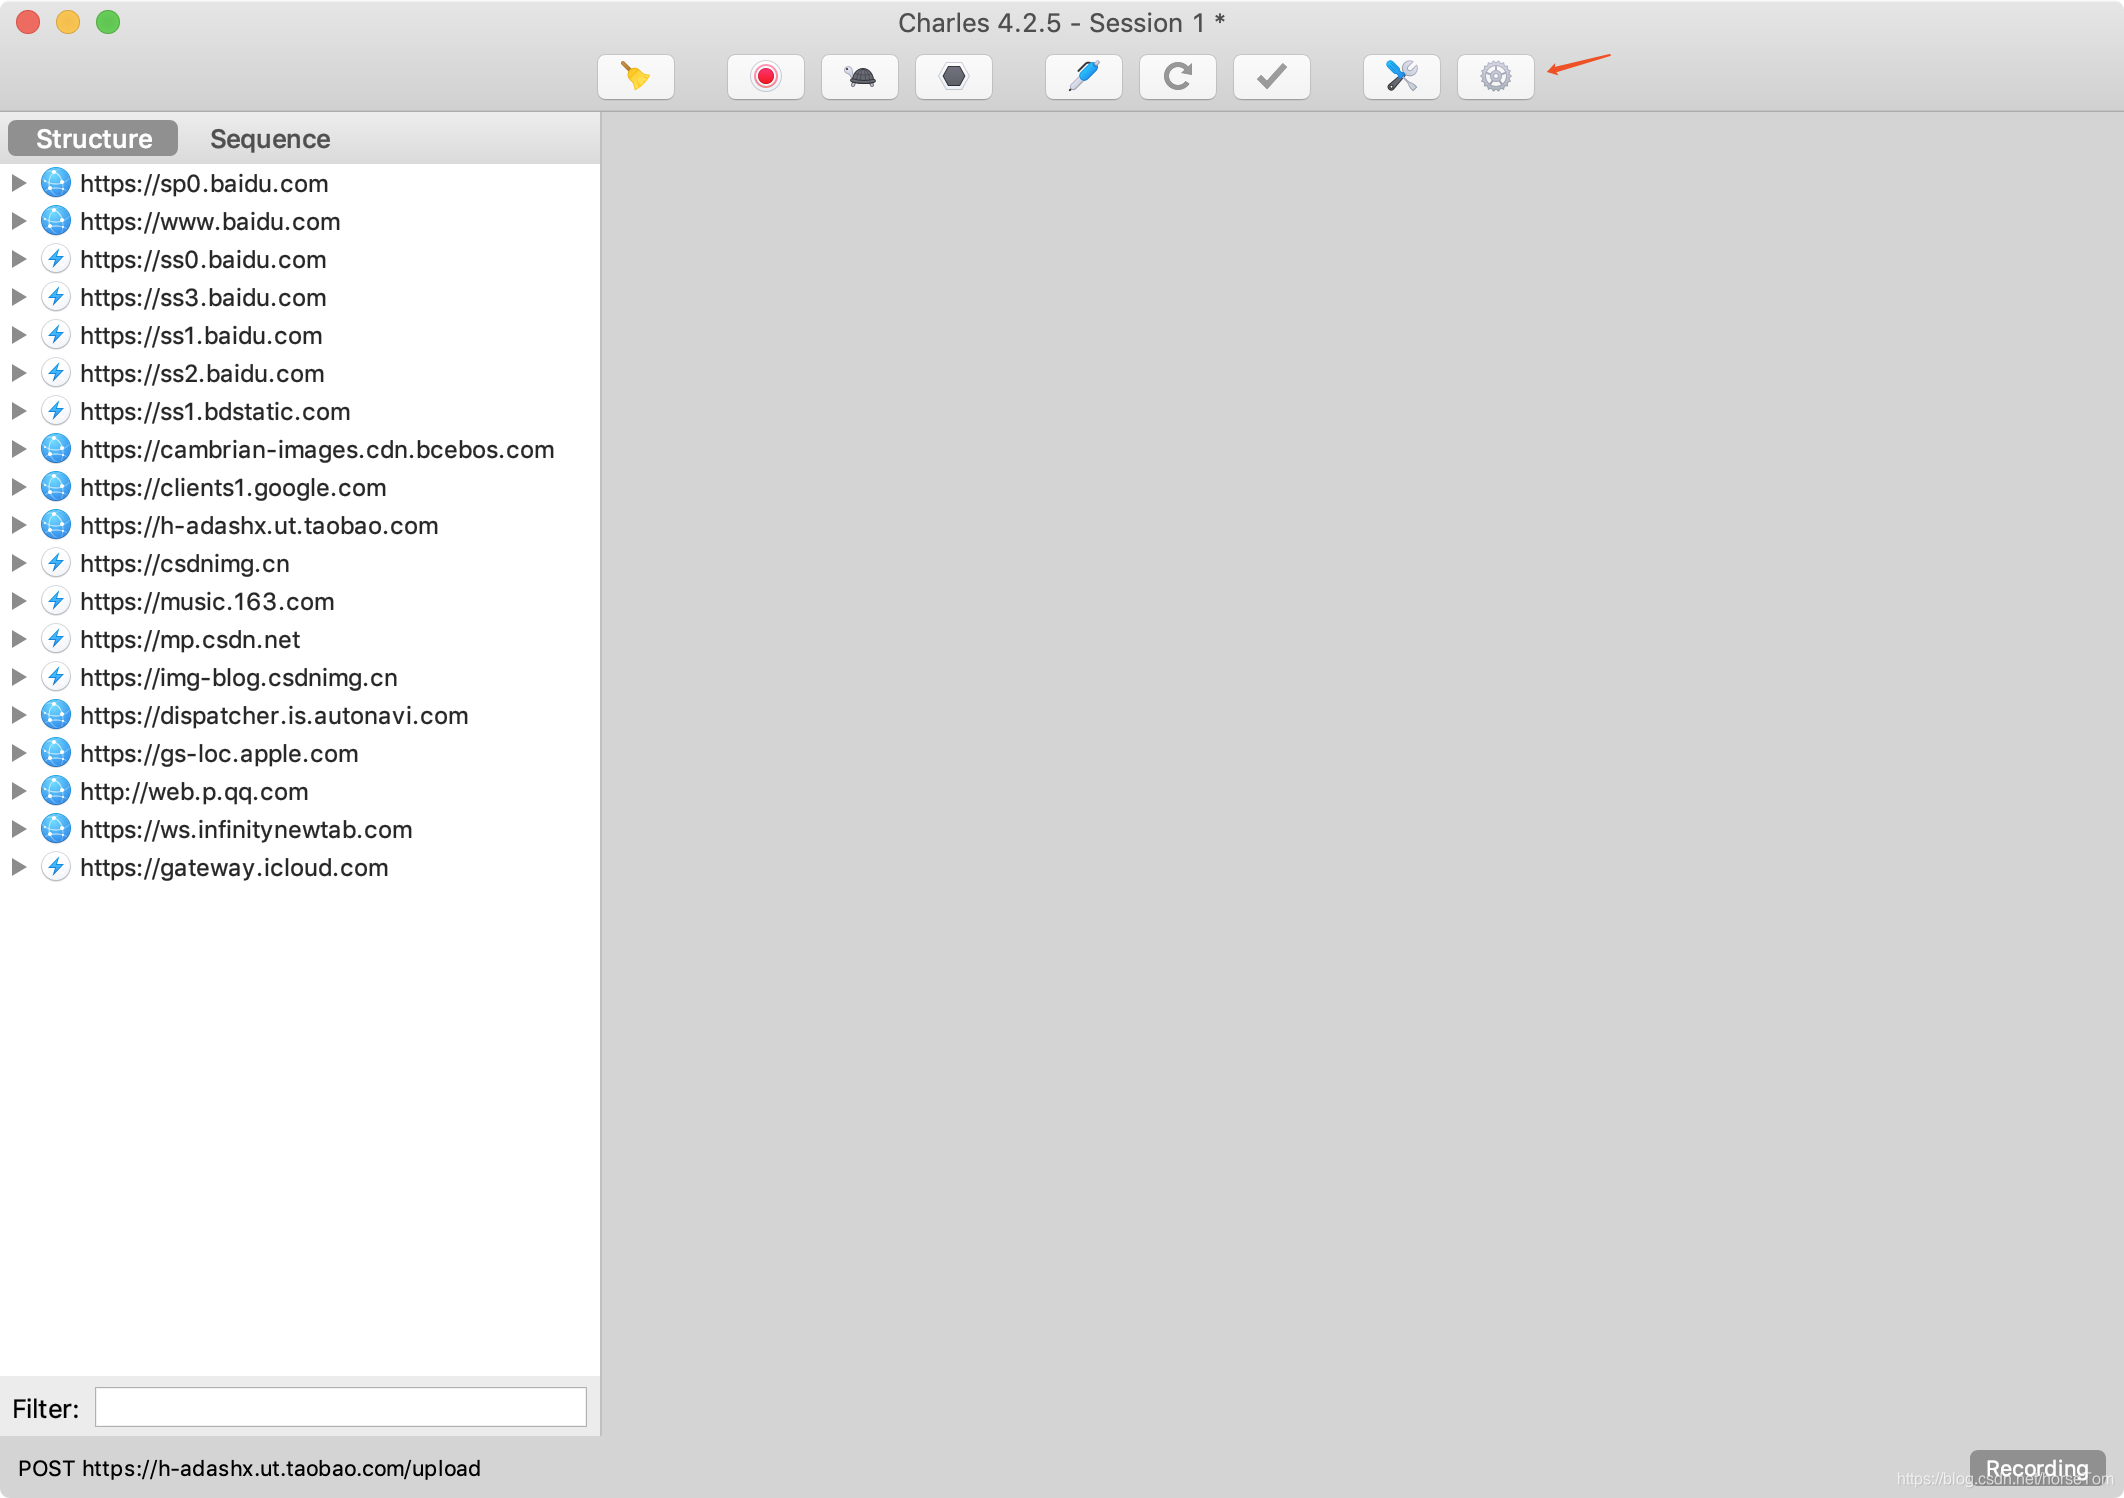Click the globe icon for dispatcher.is.autonavi.com
The image size is (2124, 1498).
(x=56, y=715)
